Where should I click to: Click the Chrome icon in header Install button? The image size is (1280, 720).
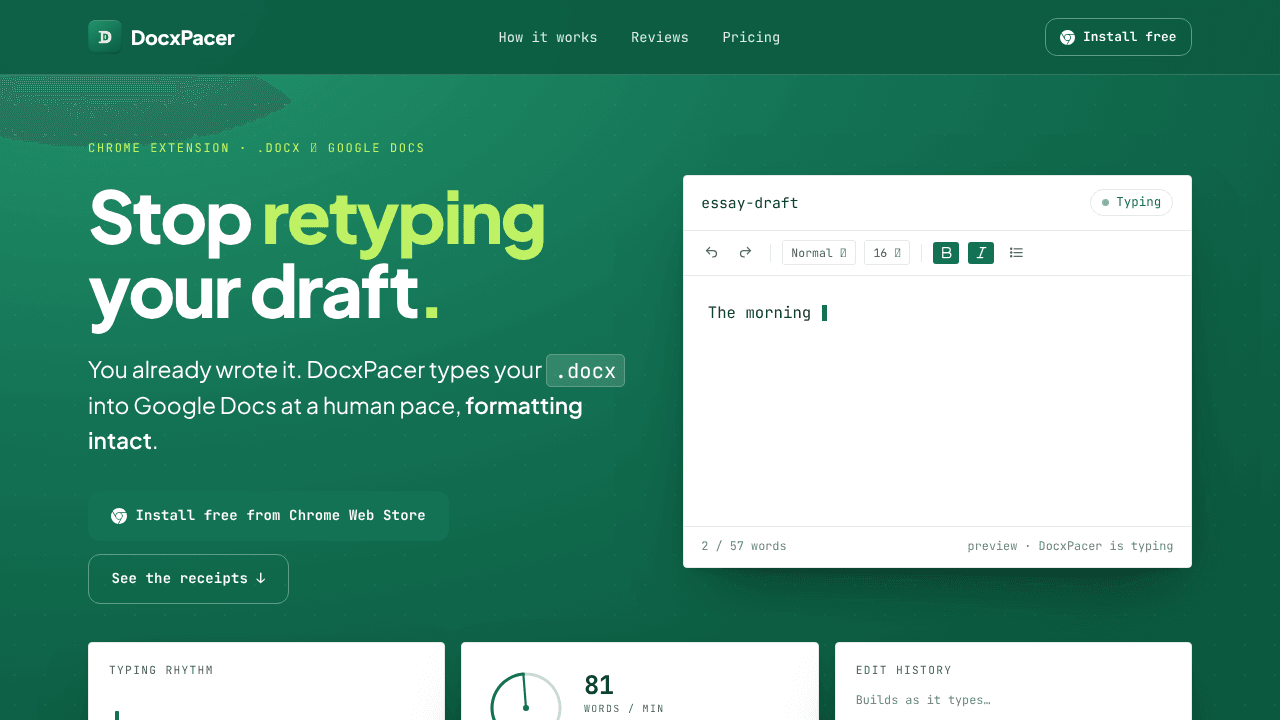[x=1067, y=37]
